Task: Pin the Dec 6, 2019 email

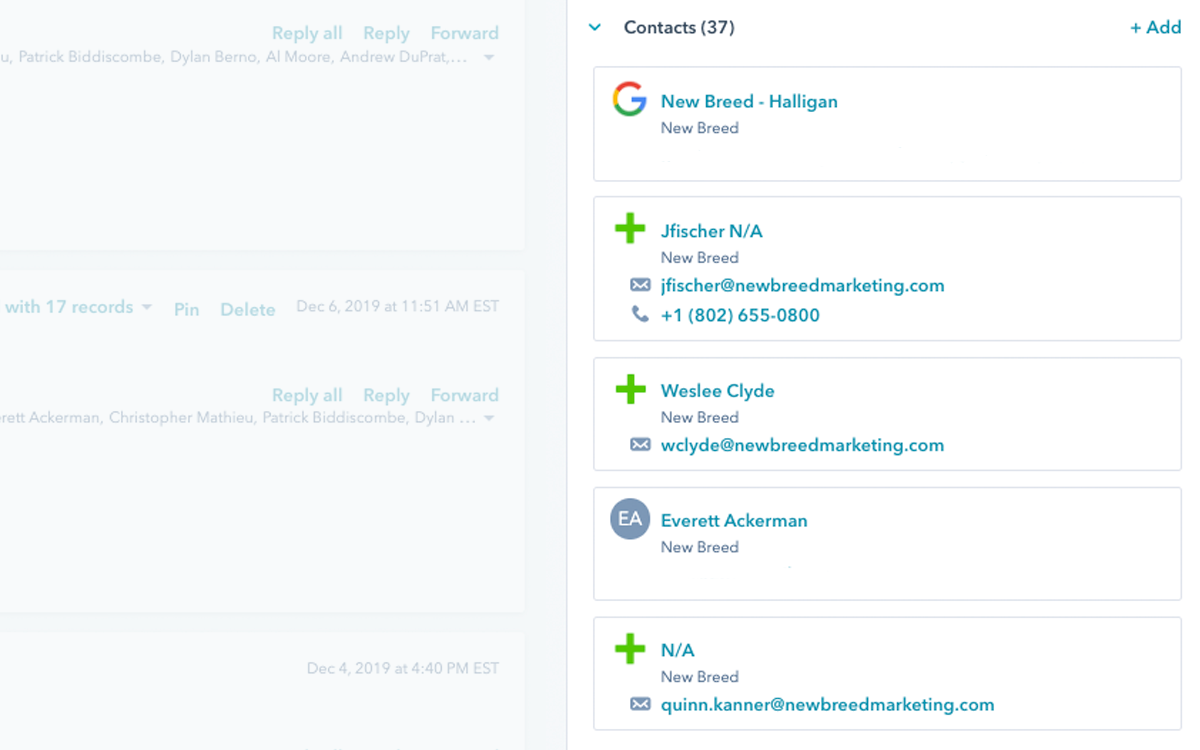Action: click(187, 309)
